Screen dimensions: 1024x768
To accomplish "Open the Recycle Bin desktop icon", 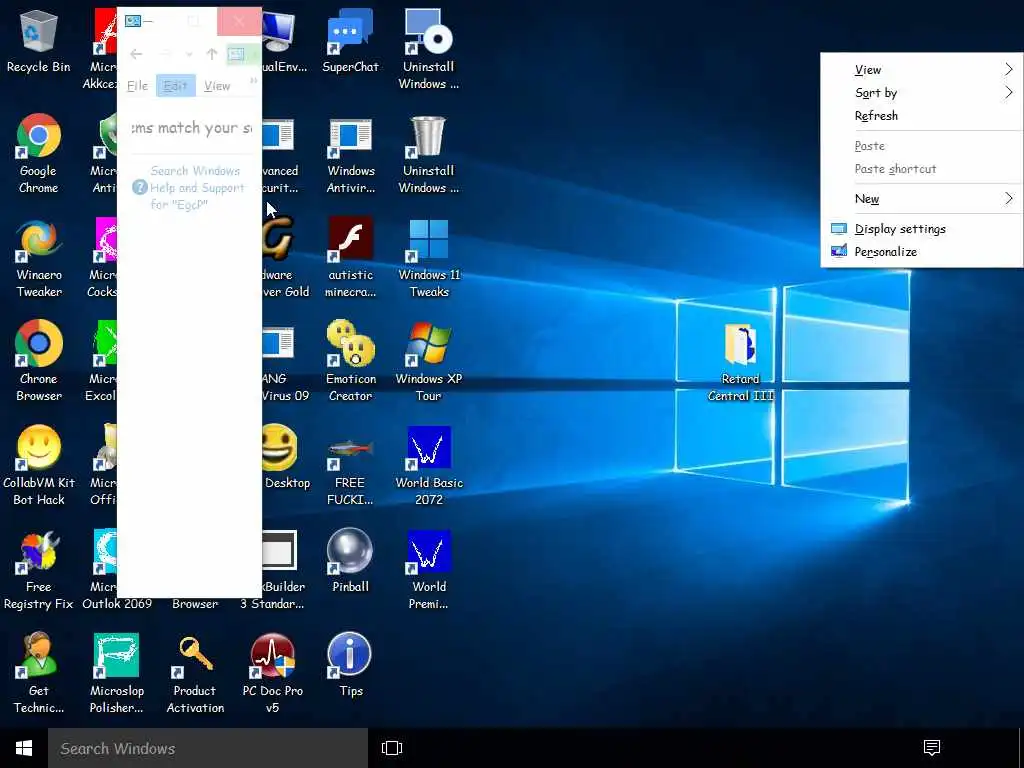I will [x=39, y=41].
